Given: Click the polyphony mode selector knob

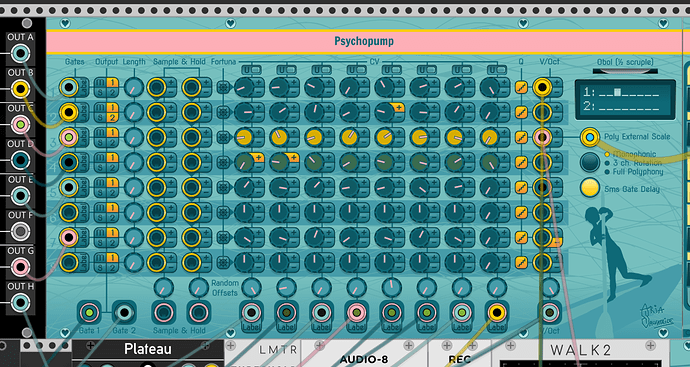Looking at the screenshot, I should tap(590, 162).
